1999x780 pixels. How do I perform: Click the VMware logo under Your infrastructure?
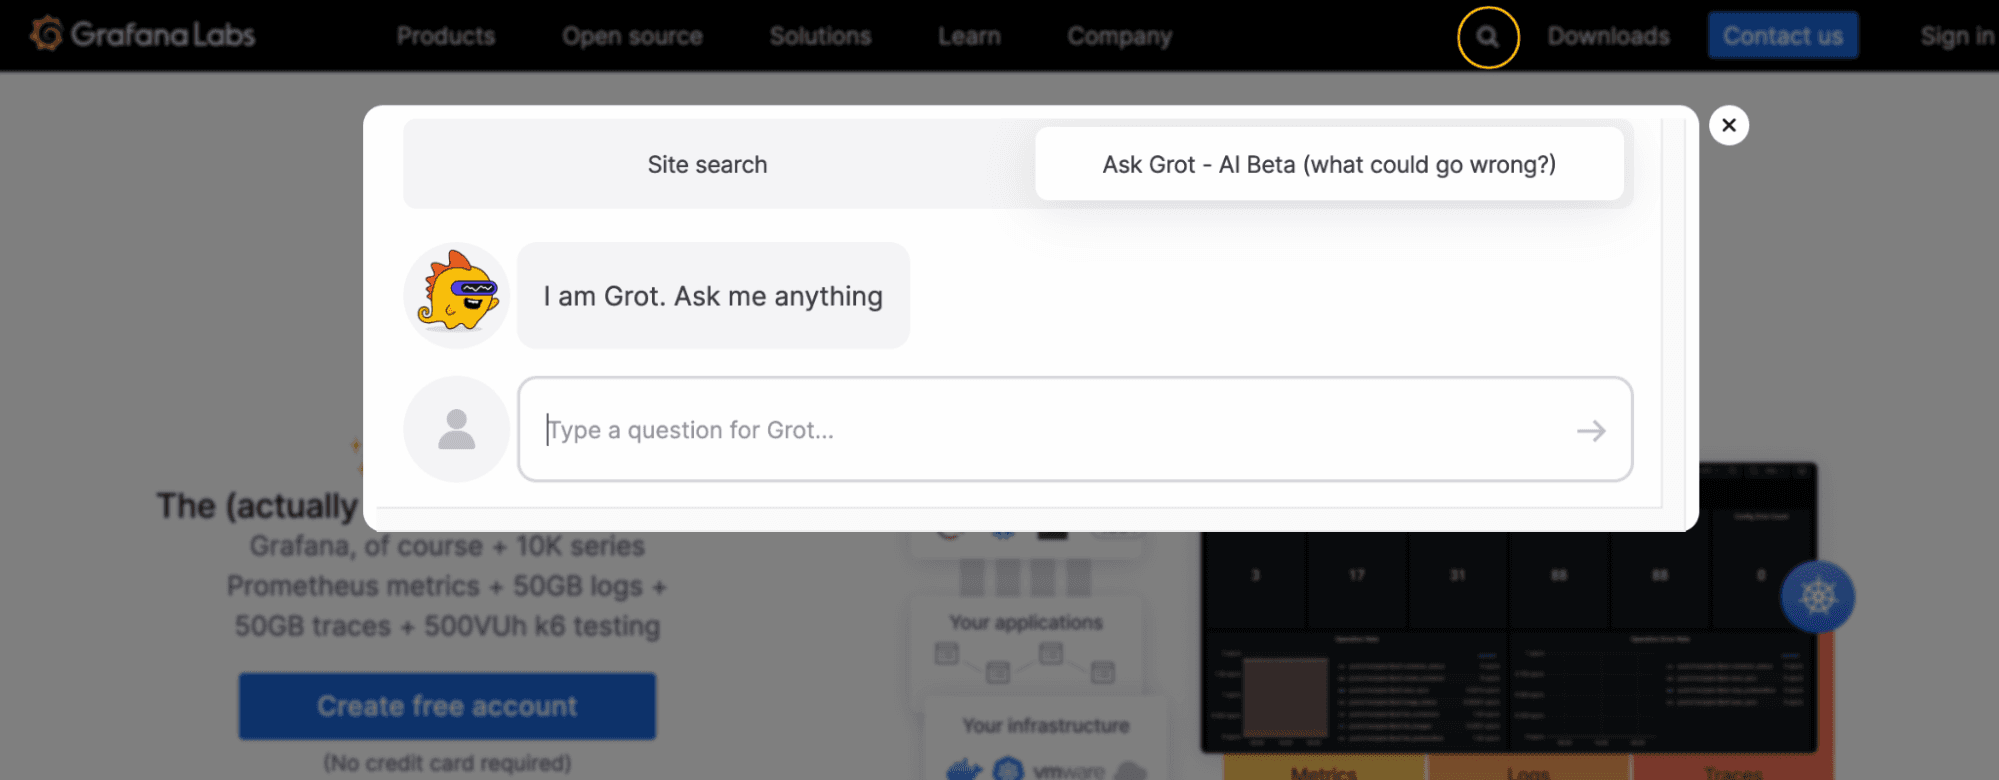tap(1070, 772)
